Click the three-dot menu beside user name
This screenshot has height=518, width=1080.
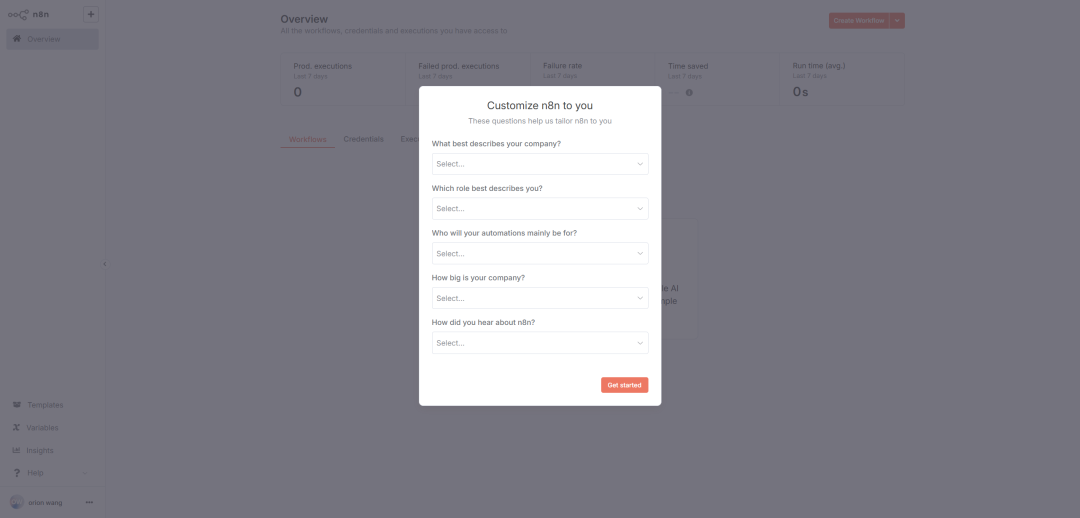coord(89,502)
